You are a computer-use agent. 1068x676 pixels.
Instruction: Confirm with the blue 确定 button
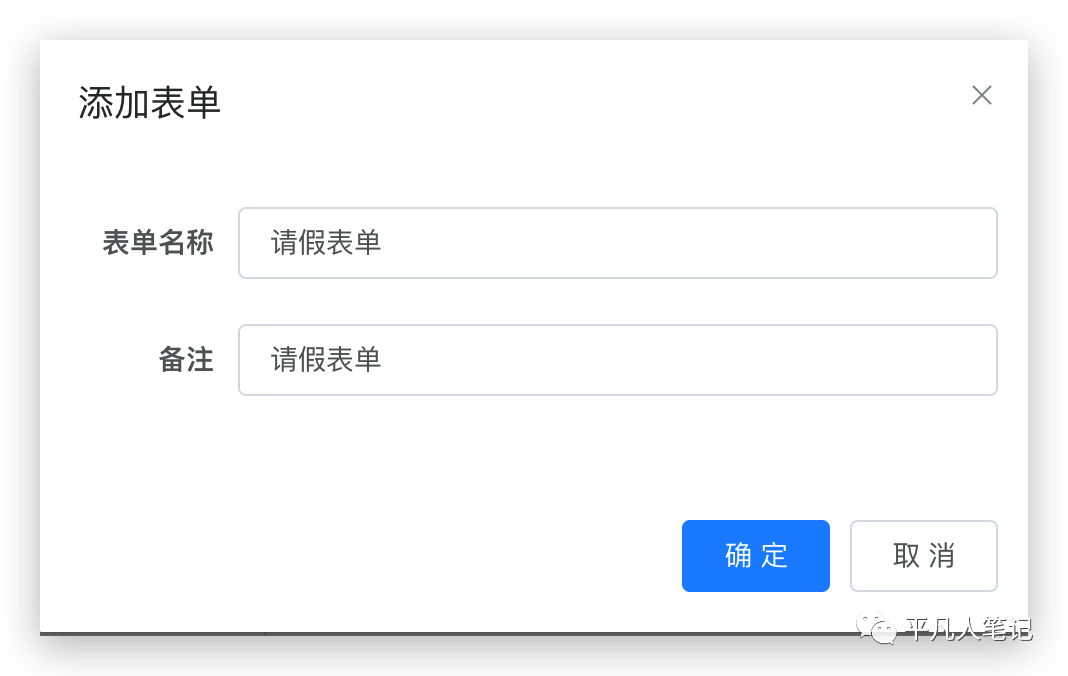click(x=755, y=556)
